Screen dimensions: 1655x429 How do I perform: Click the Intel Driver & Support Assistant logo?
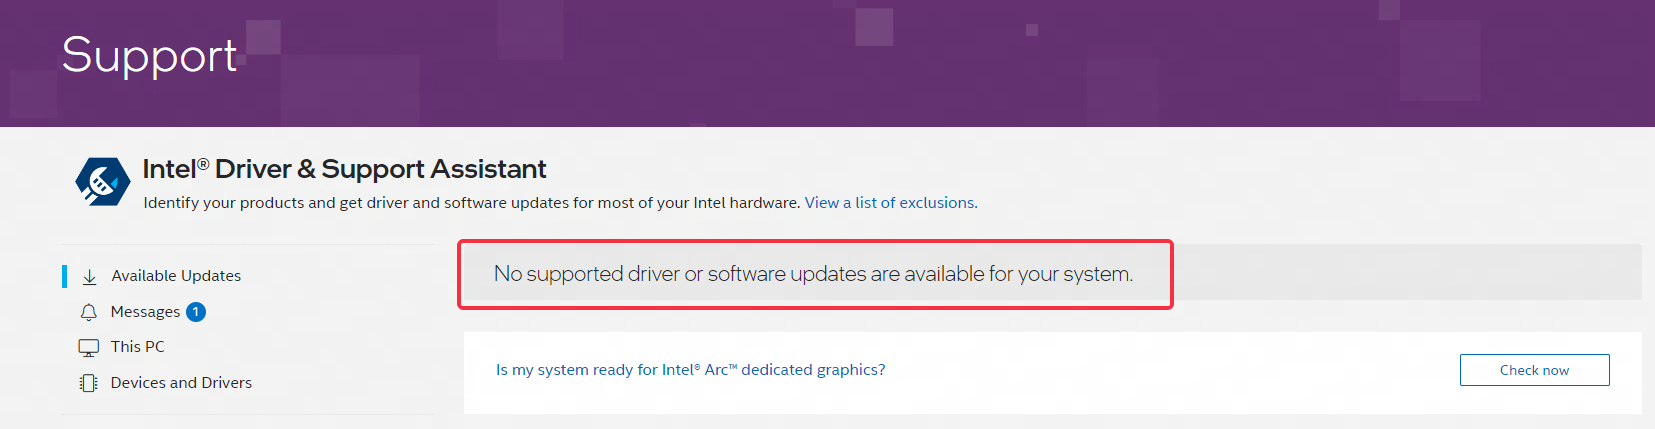[x=103, y=182]
